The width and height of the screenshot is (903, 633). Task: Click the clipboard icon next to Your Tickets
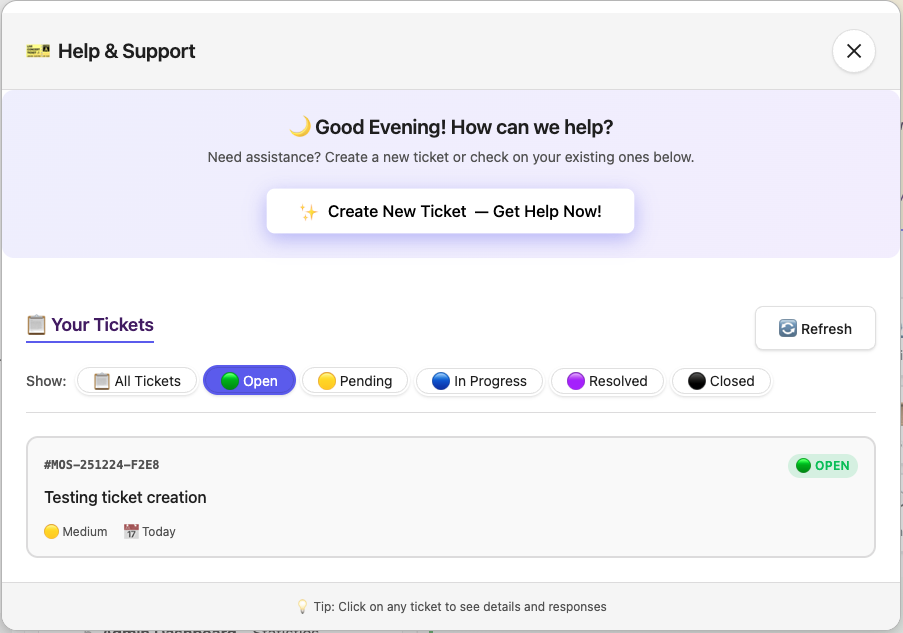point(36,324)
